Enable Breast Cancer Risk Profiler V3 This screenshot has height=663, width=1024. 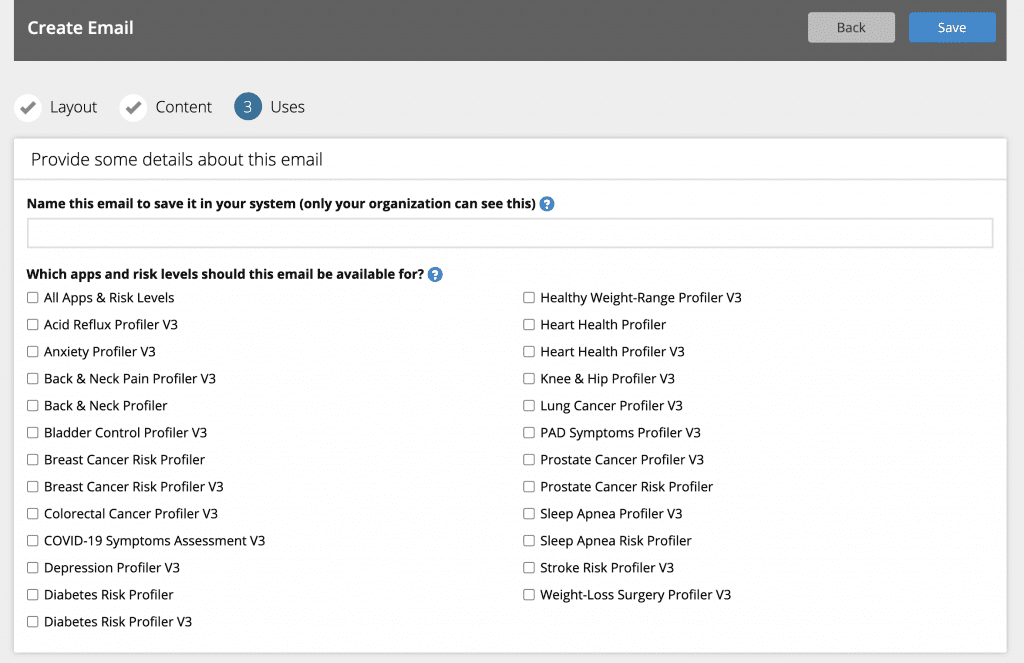click(x=33, y=487)
